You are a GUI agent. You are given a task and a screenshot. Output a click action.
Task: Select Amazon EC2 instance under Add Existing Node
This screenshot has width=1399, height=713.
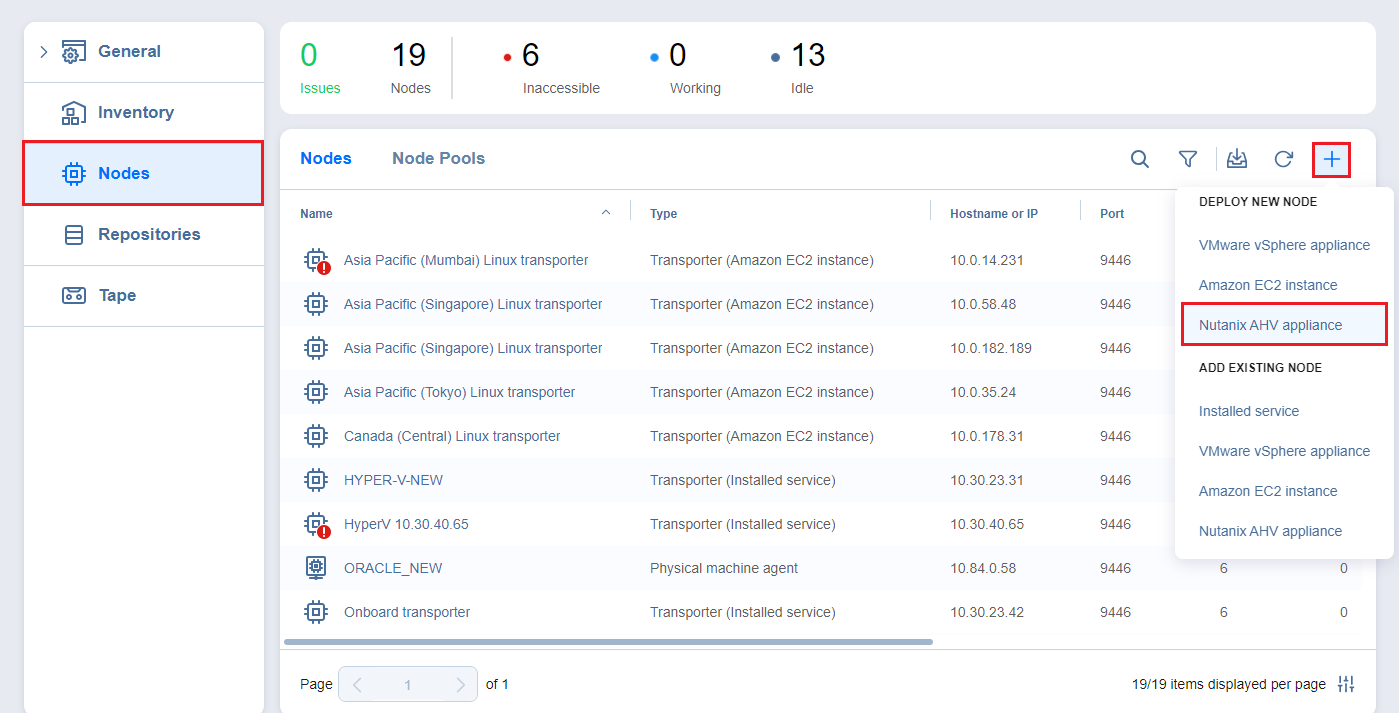coord(1267,491)
